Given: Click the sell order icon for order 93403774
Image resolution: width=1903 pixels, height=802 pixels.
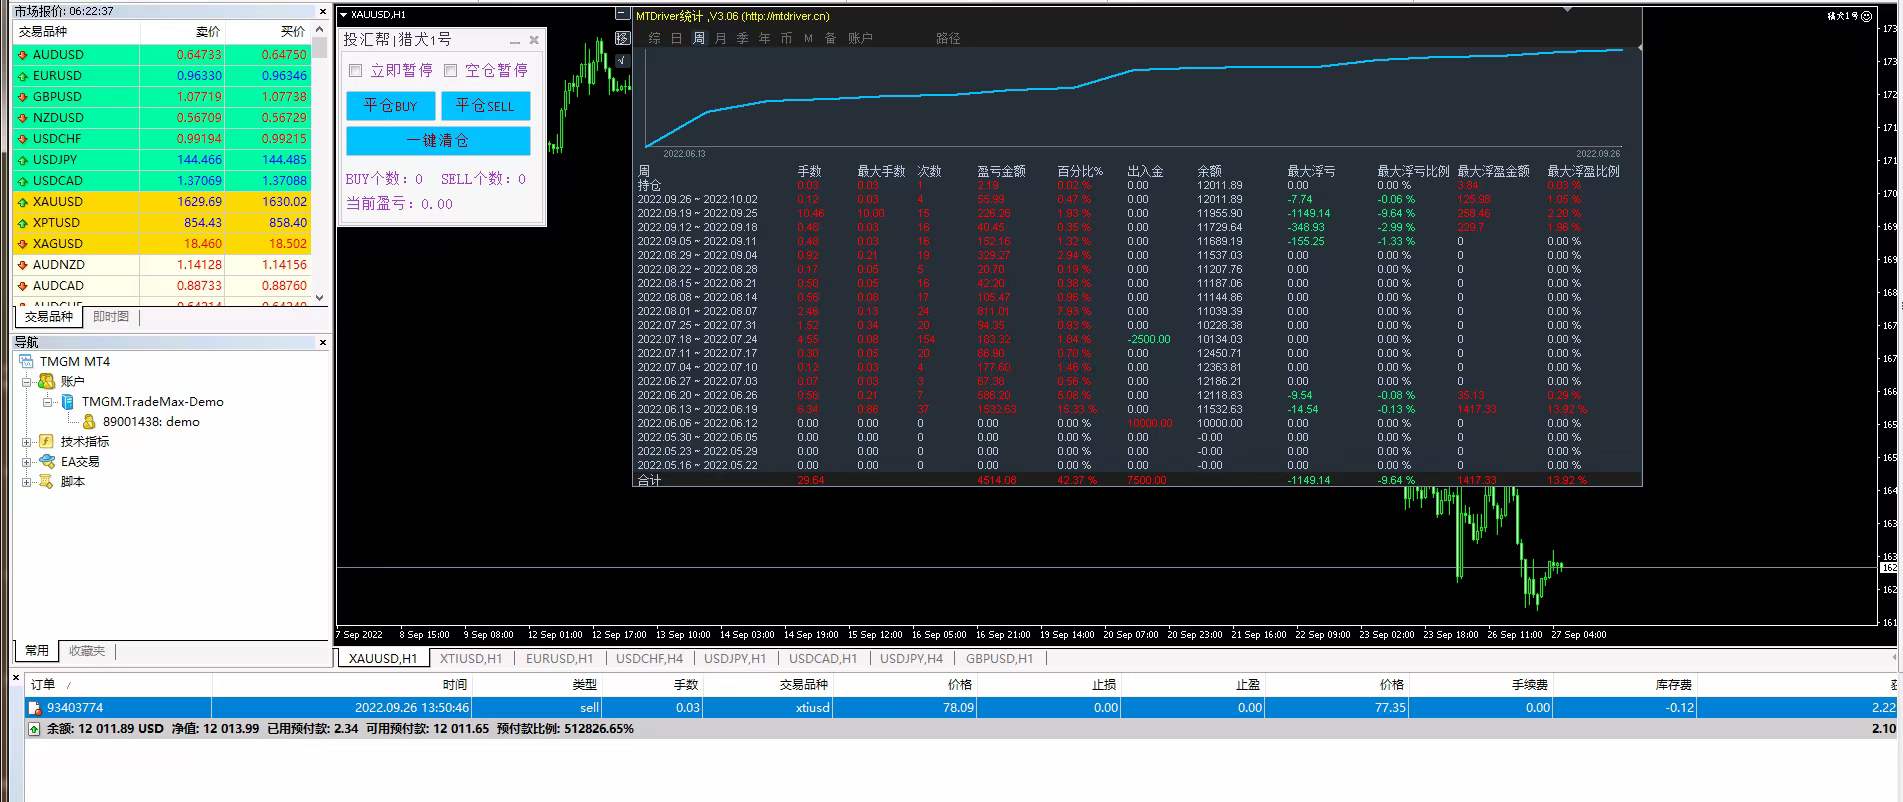Looking at the screenshot, I should pos(35,708).
